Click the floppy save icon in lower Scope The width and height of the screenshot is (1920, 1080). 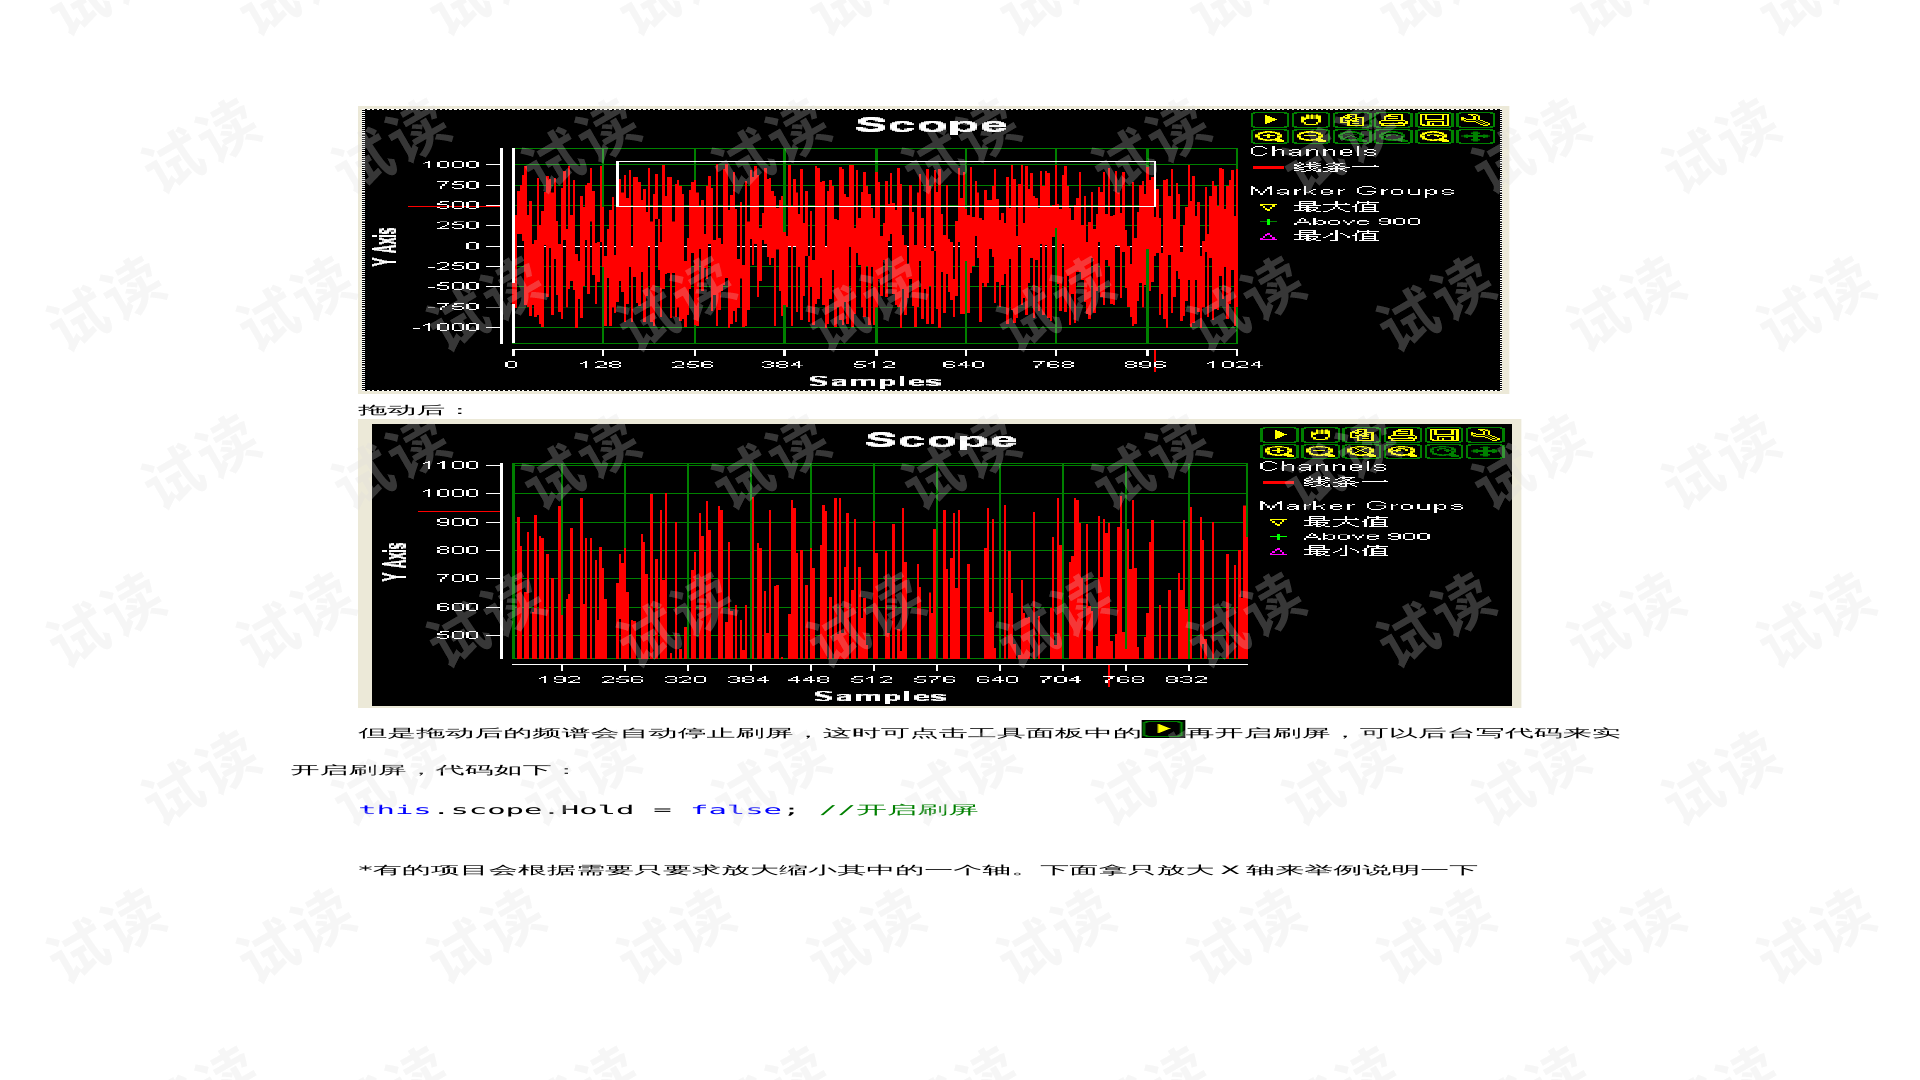[x=1444, y=435]
